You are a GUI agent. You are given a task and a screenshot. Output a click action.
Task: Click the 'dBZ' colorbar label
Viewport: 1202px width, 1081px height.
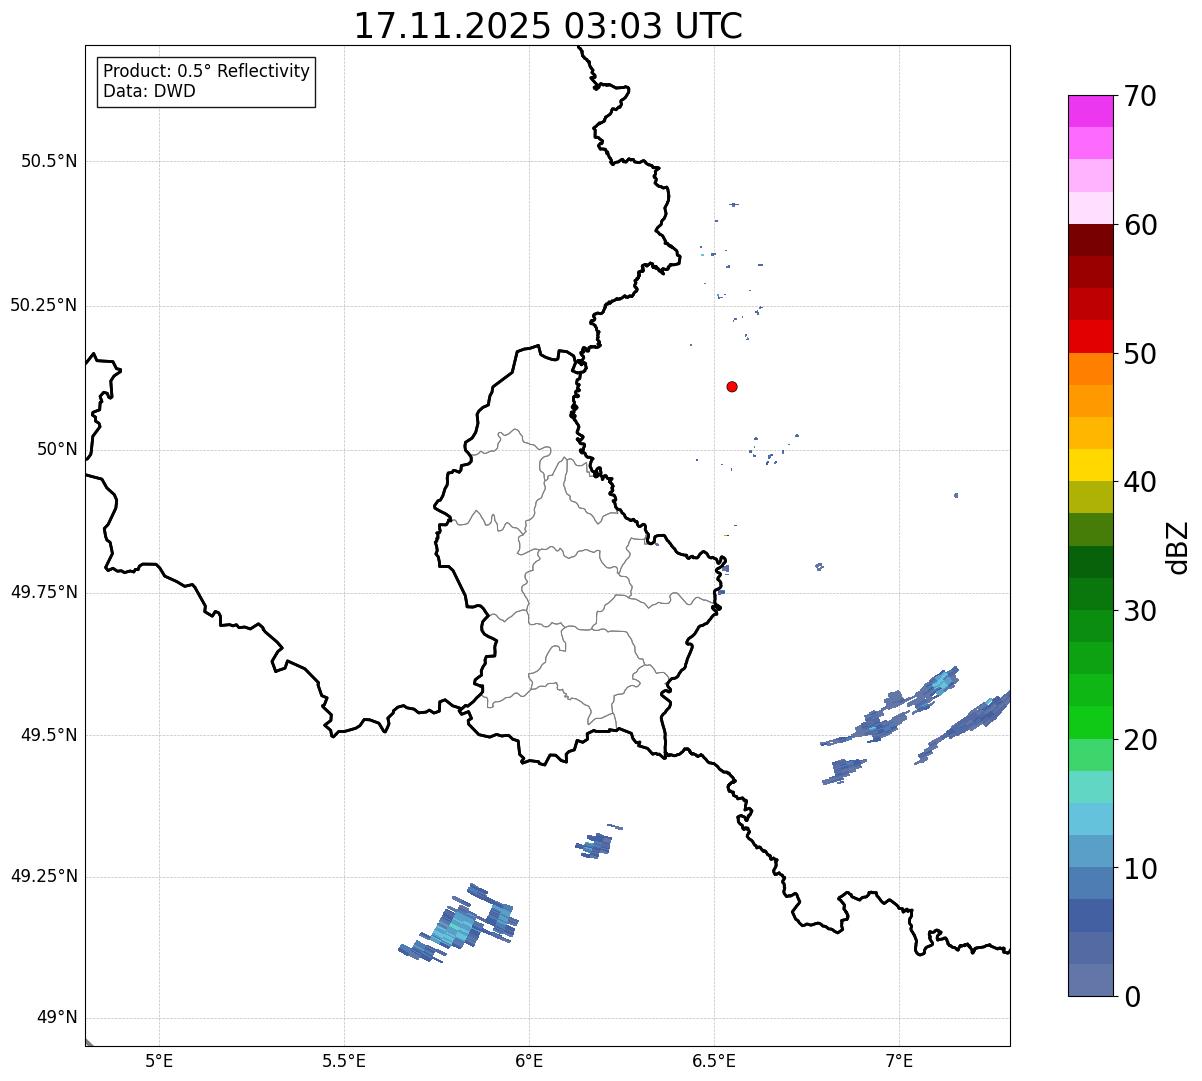pyautogui.click(x=1178, y=546)
